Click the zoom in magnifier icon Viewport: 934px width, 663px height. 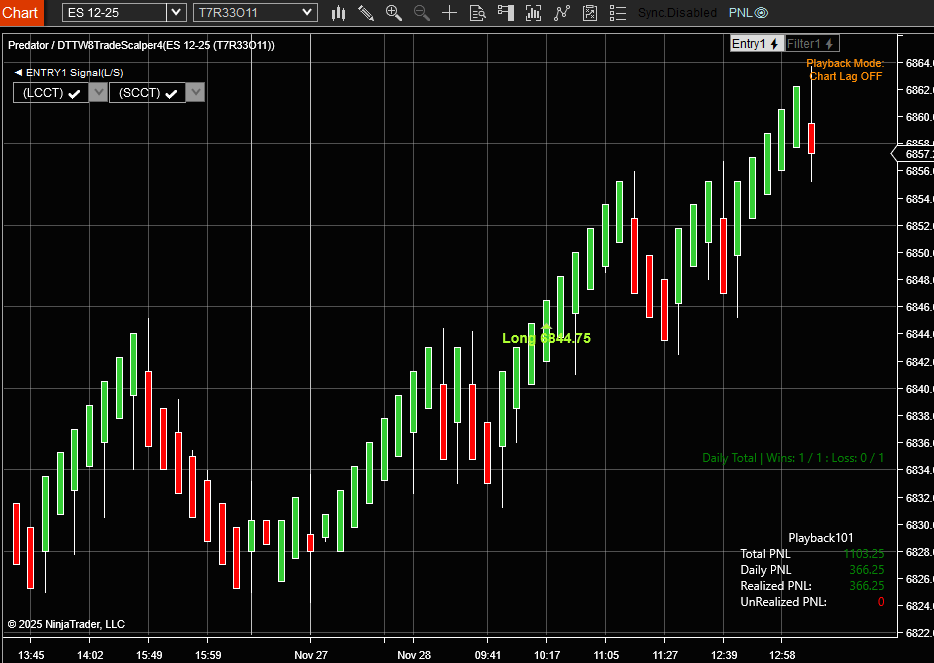393,13
